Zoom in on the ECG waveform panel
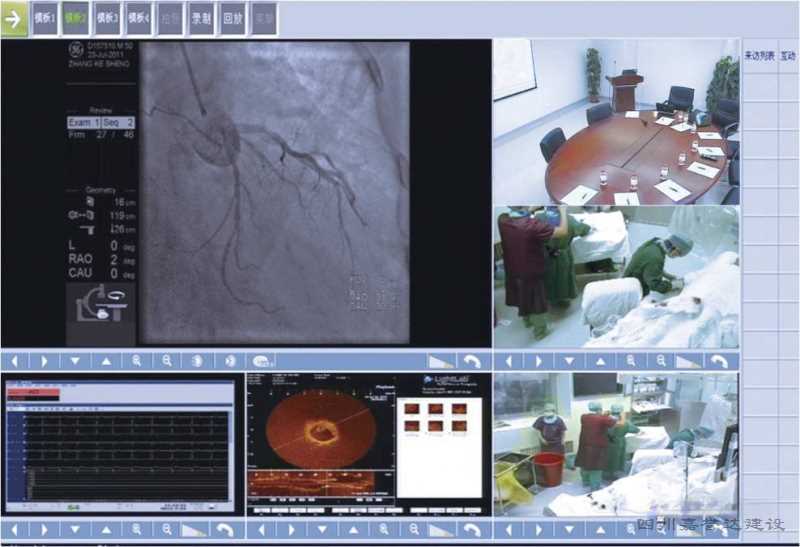 (137, 529)
